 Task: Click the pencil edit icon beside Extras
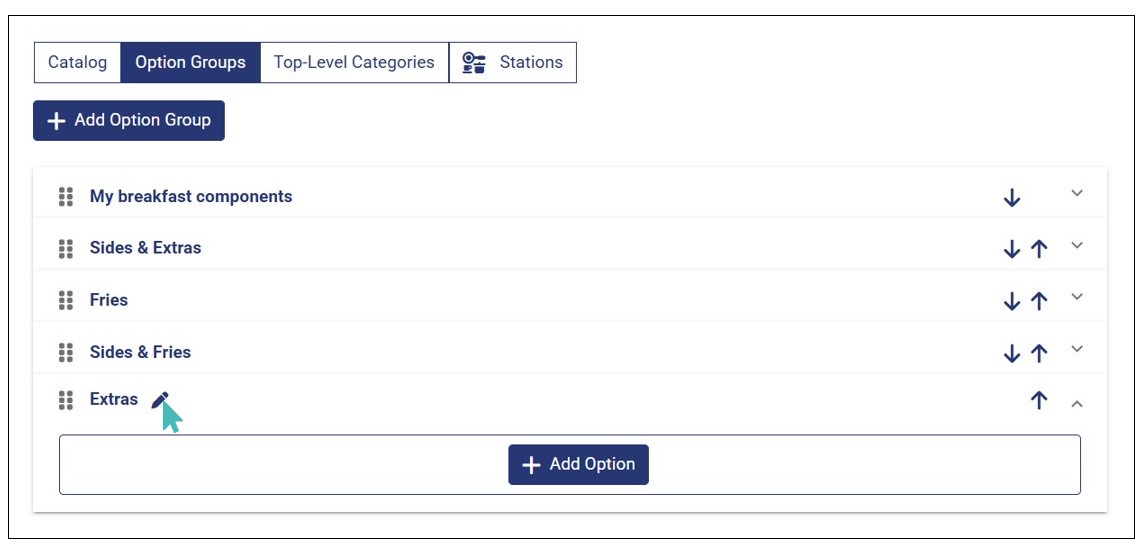160,400
